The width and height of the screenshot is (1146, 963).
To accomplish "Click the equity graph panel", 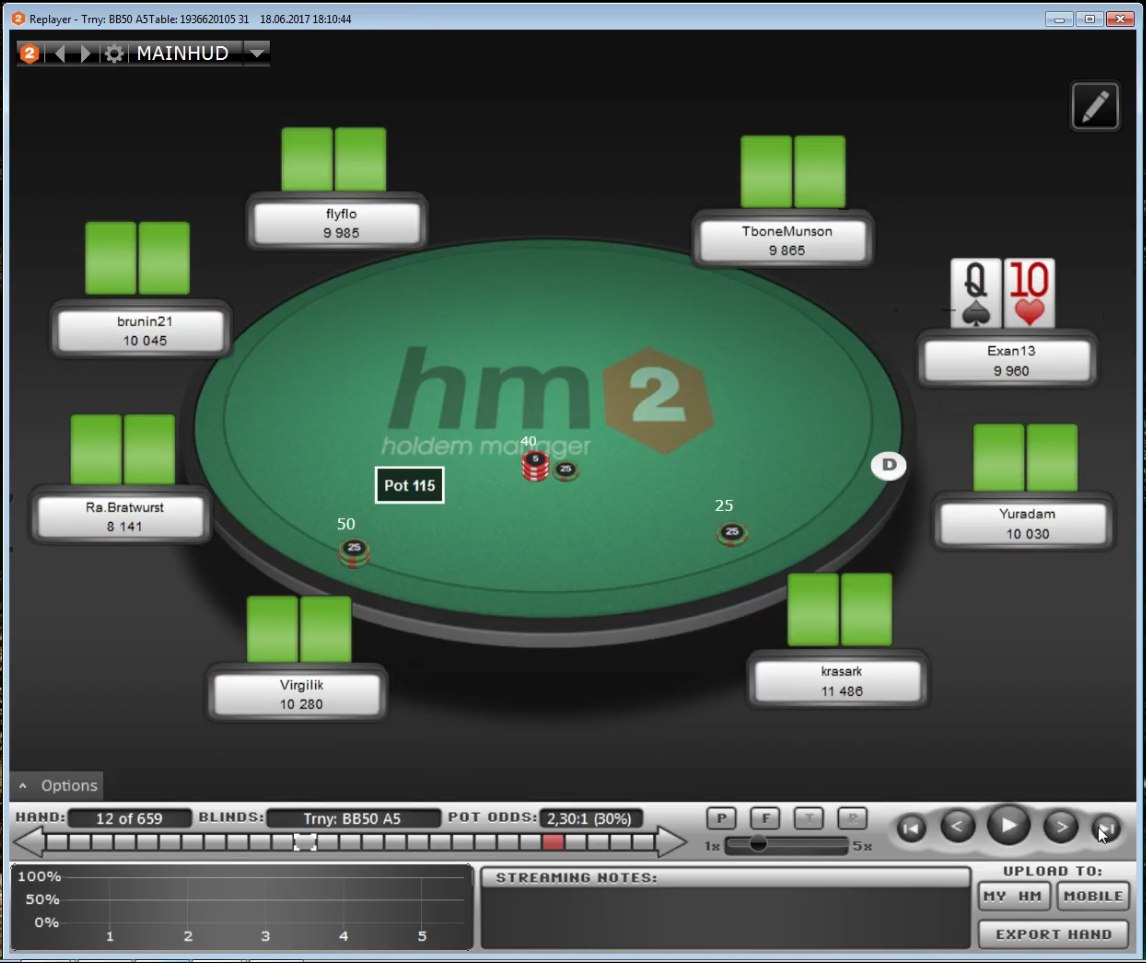I will coord(242,906).
